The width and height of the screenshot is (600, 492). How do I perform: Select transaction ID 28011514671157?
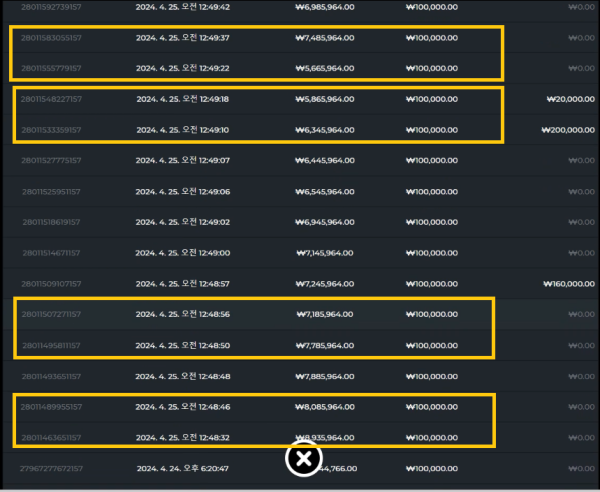[x=51, y=253]
